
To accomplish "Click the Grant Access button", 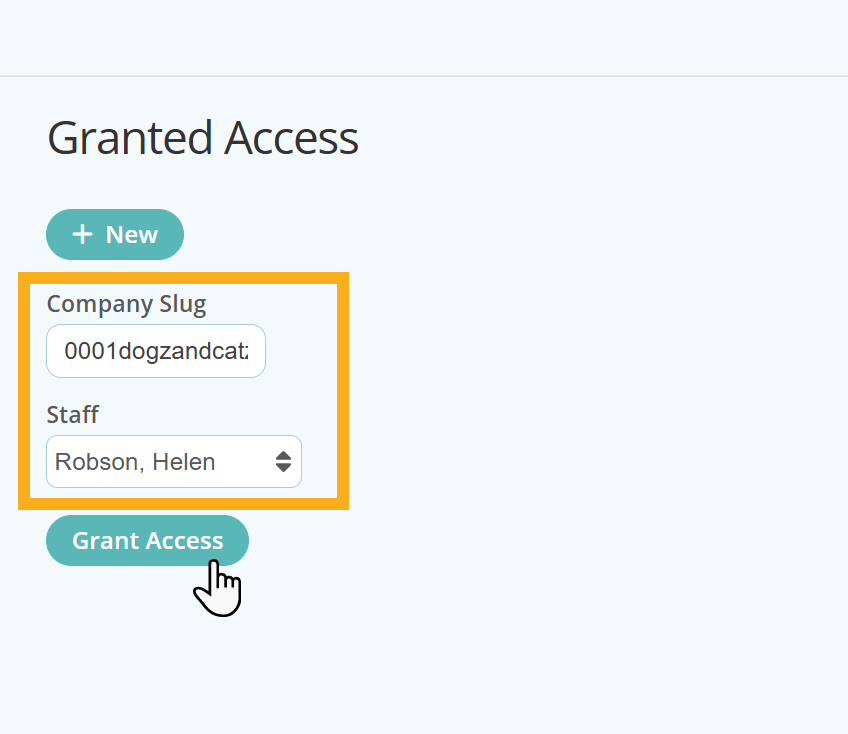I will [147, 540].
